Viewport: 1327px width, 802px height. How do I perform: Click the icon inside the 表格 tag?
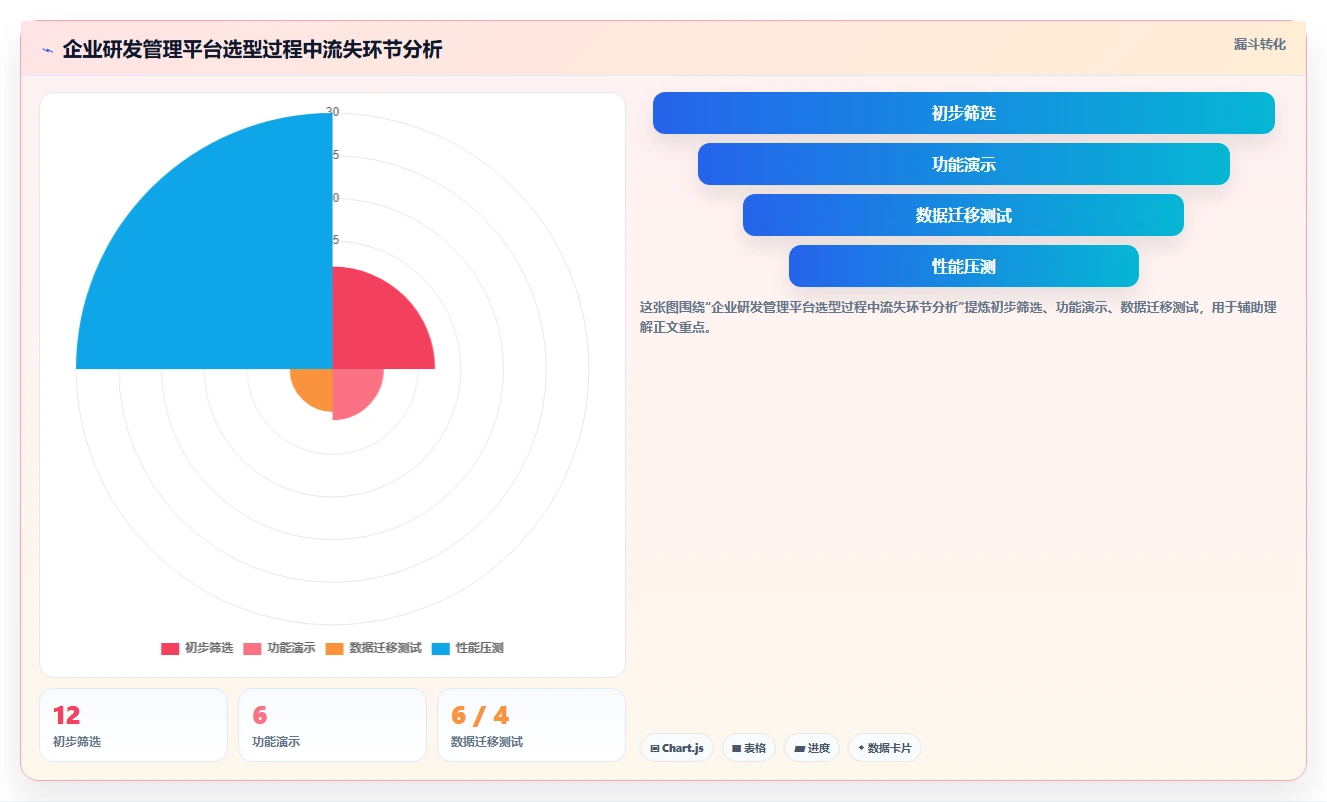click(x=736, y=748)
